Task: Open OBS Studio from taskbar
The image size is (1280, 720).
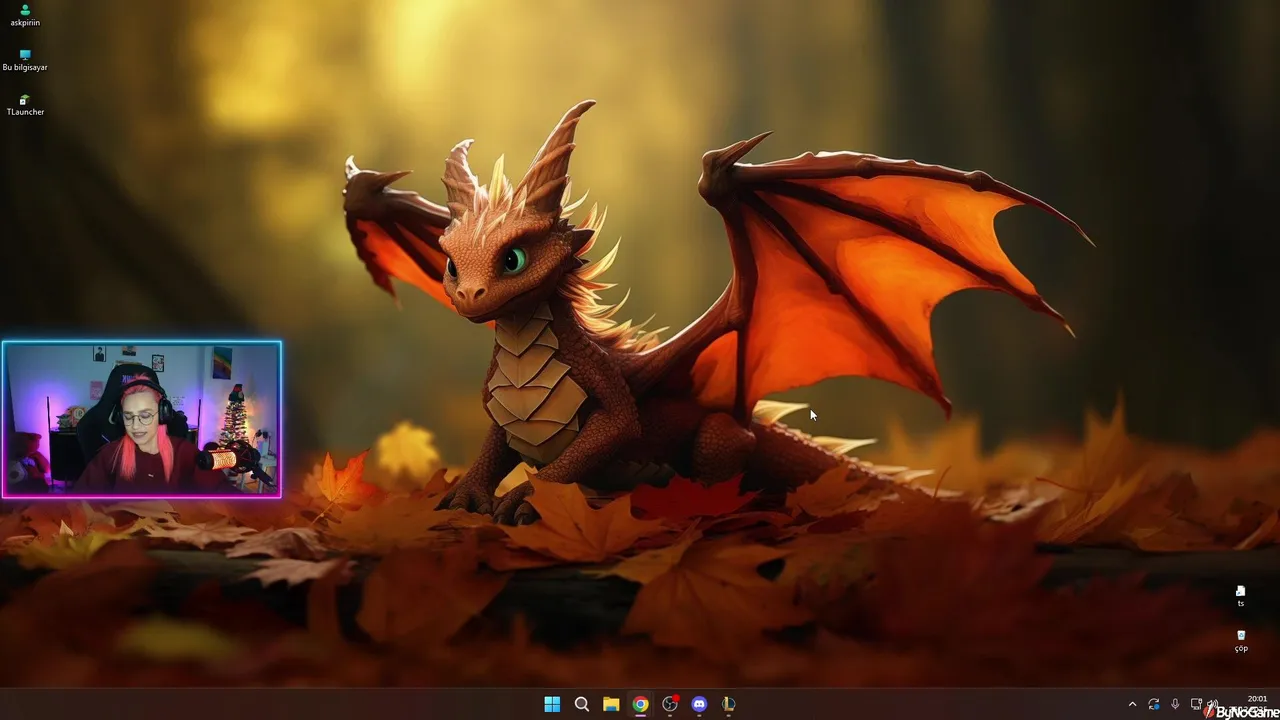Action: click(x=670, y=704)
